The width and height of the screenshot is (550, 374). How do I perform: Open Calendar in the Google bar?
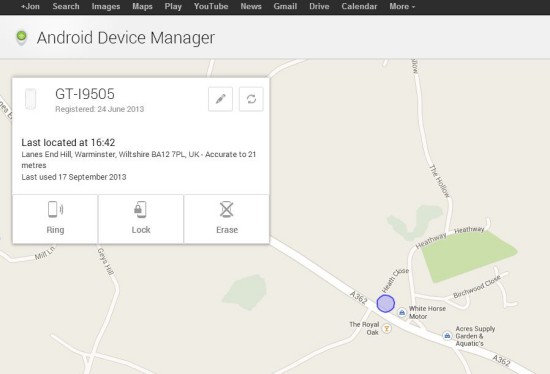[x=359, y=6]
